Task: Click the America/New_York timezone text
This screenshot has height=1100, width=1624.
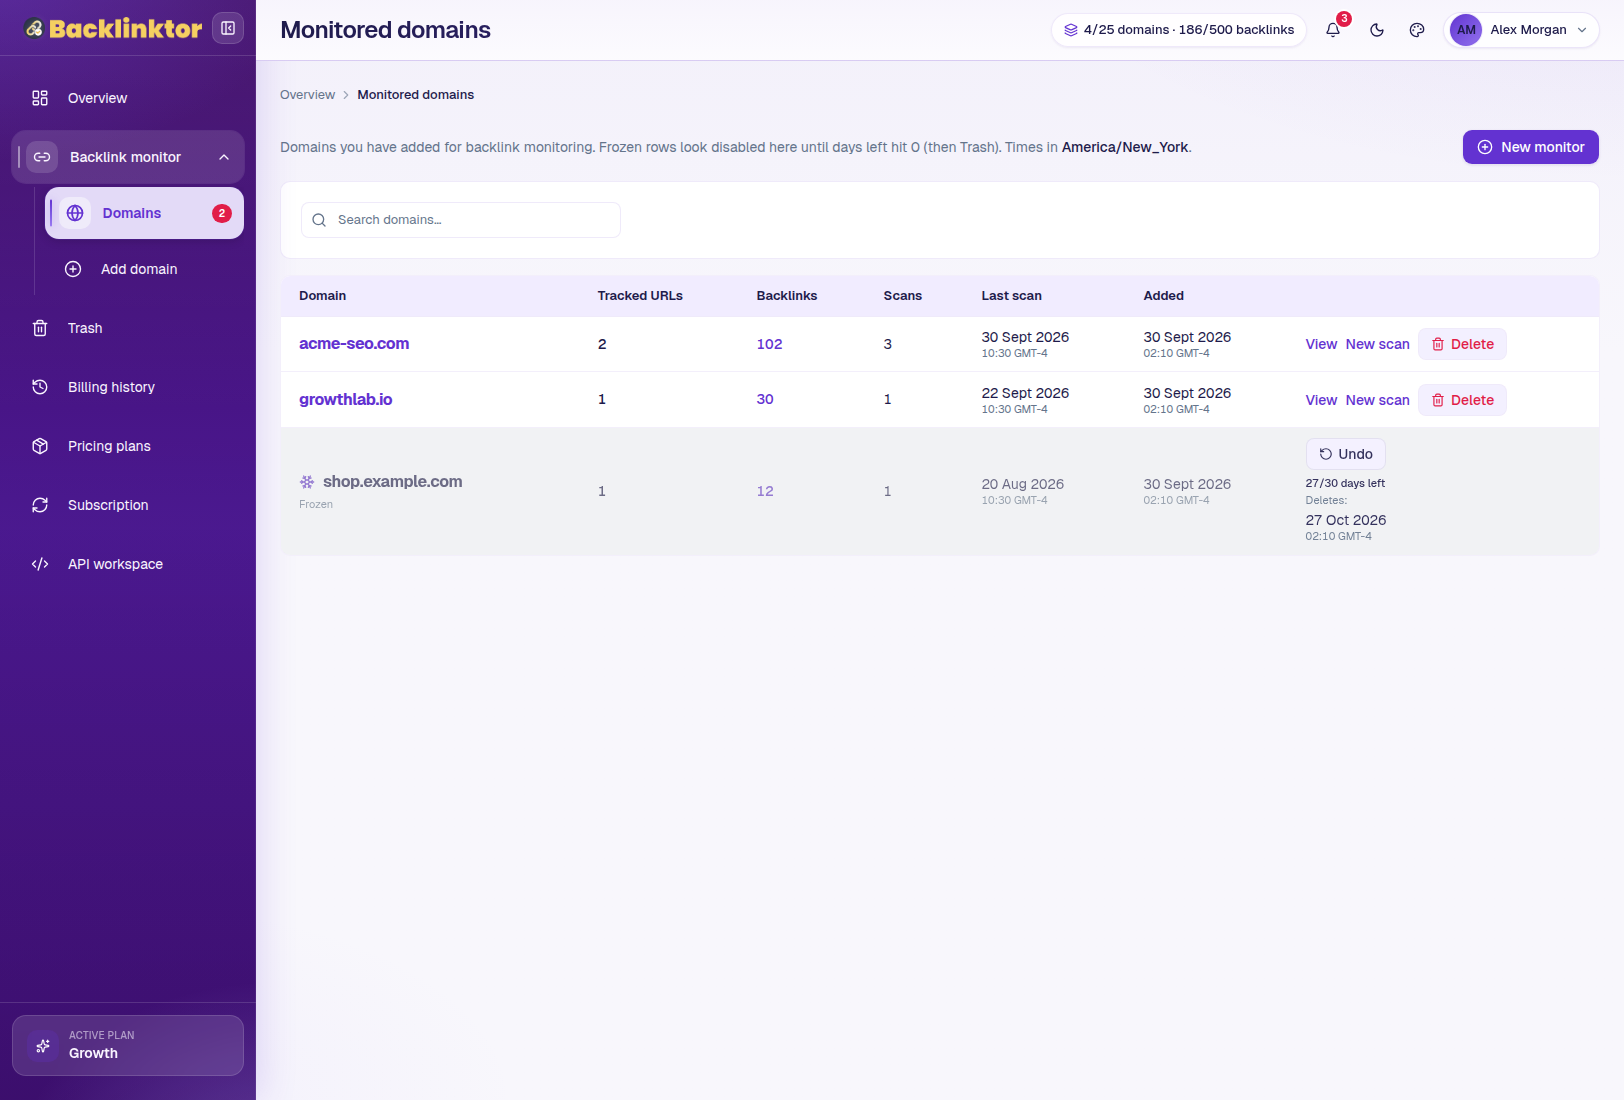Action: tap(1125, 147)
